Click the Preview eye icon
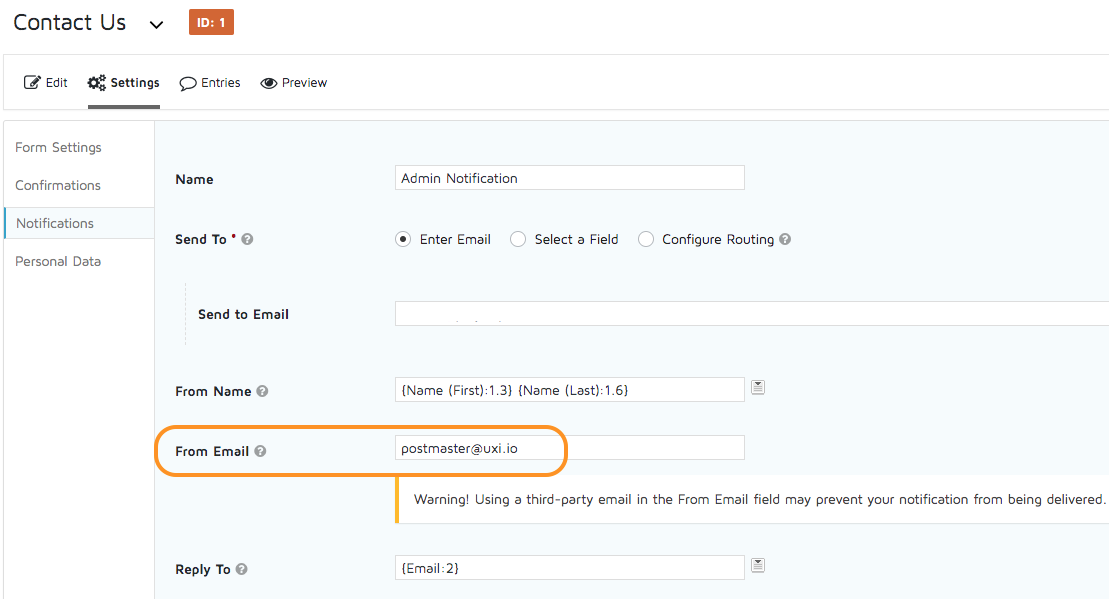The image size is (1109, 599). click(269, 83)
